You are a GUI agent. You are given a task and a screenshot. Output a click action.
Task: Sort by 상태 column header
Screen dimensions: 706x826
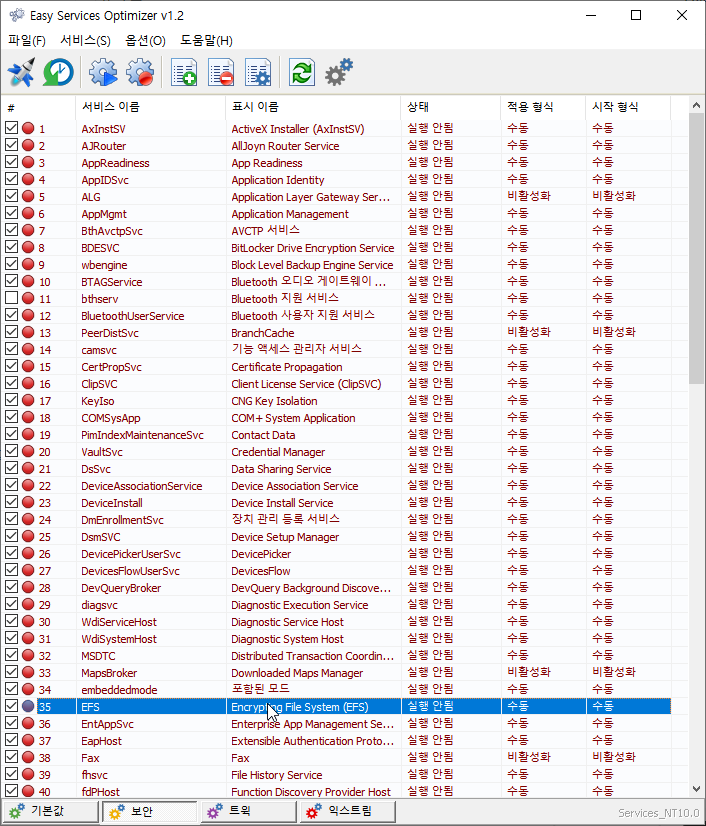pos(450,107)
